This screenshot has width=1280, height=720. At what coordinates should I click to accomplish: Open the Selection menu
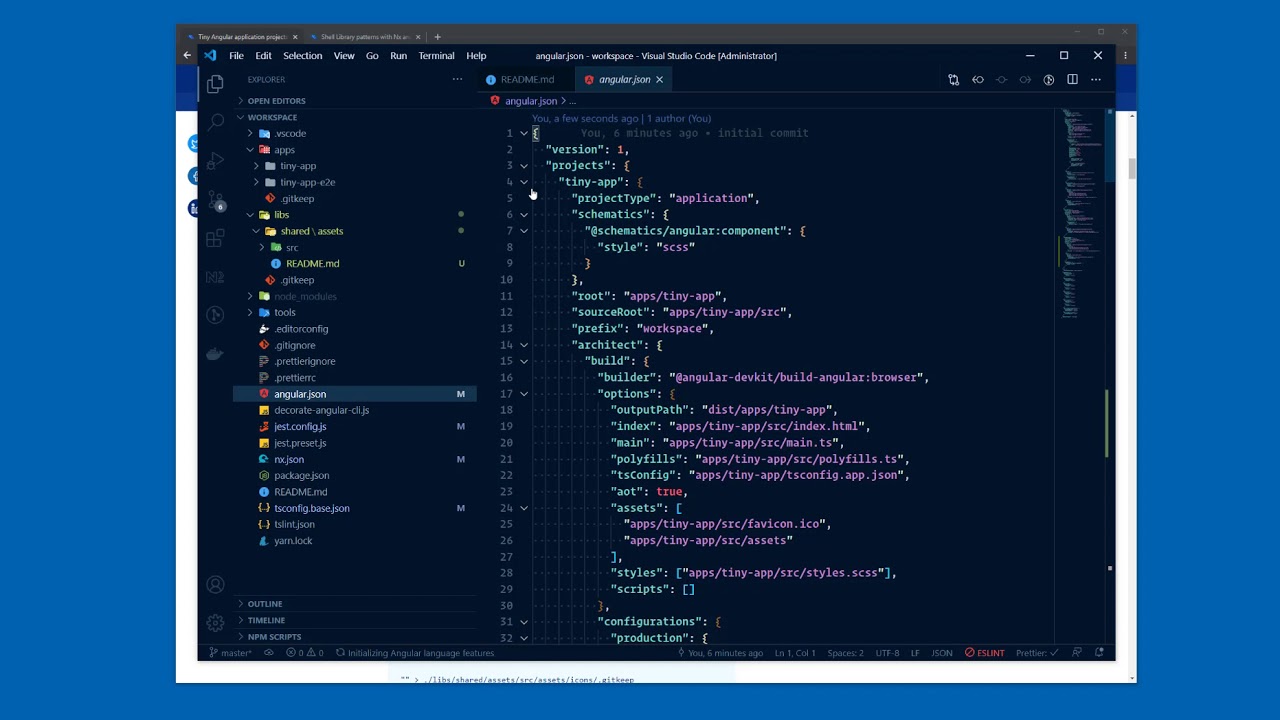[x=302, y=56]
